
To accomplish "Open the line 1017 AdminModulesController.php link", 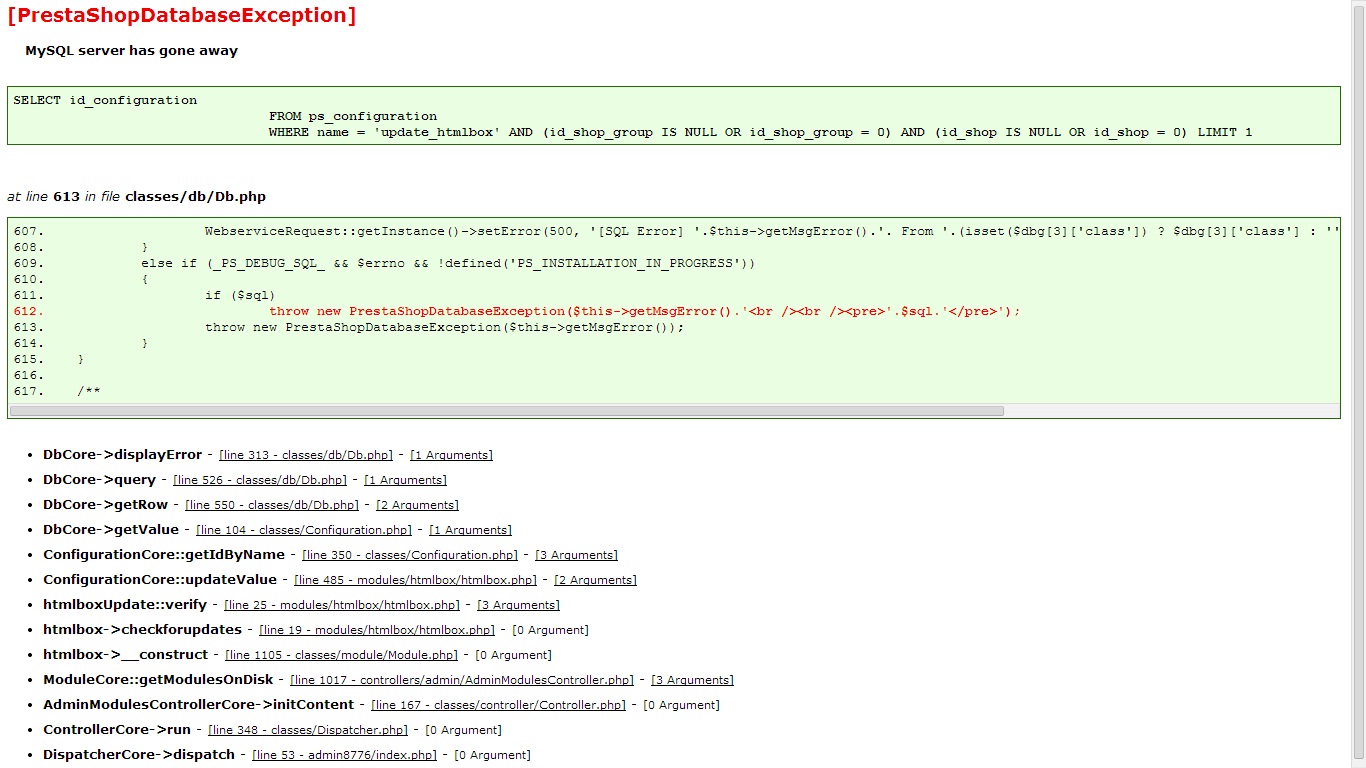I will tap(462, 680).
